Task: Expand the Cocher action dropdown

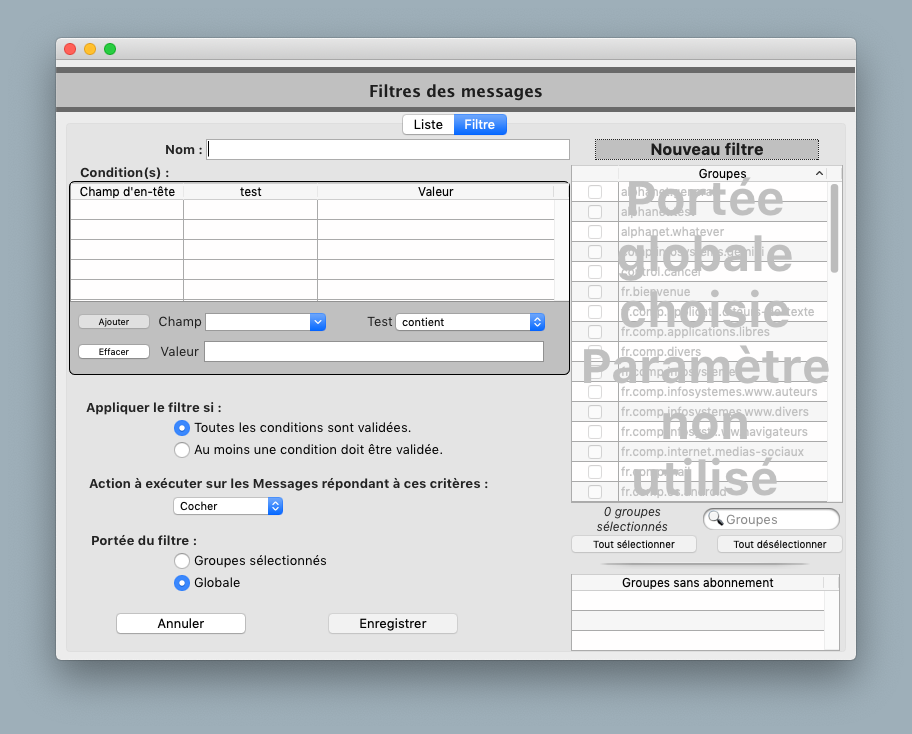Action: coord(228,506)
